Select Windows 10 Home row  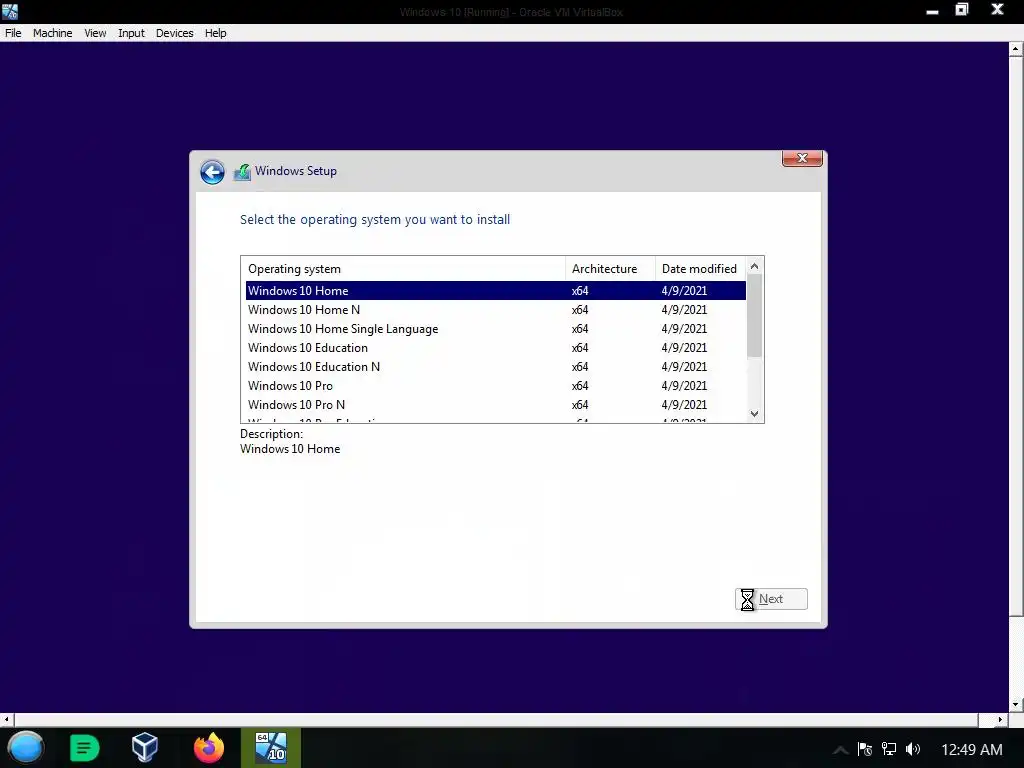tap(496, 291)
